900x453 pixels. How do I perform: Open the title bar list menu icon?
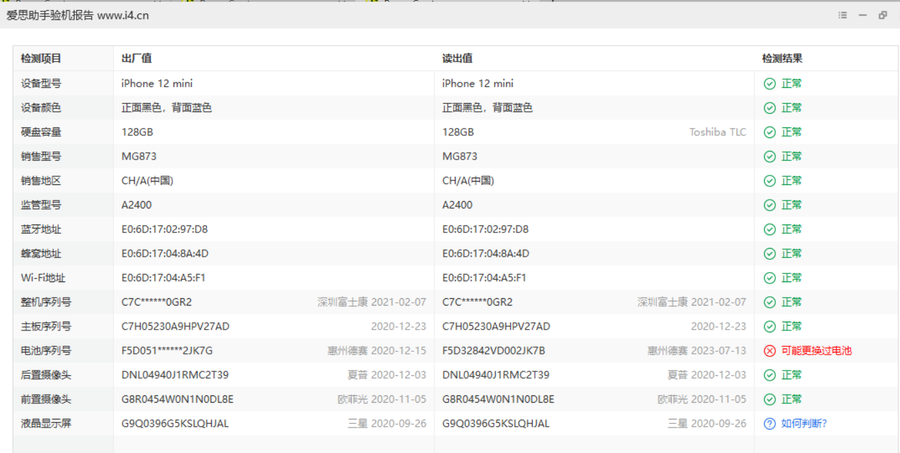[842, 16]
